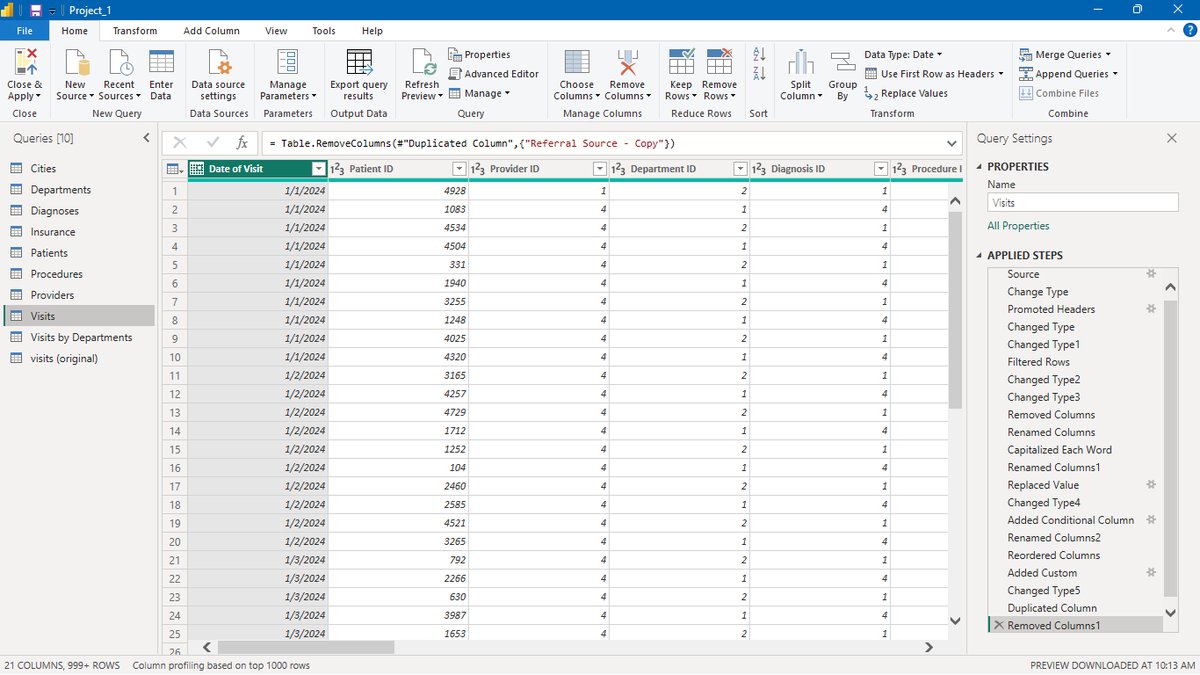The width and height of the screenshot is (1200, 675).
Task: Click the Replace Values command
Action: coord(906,93)
